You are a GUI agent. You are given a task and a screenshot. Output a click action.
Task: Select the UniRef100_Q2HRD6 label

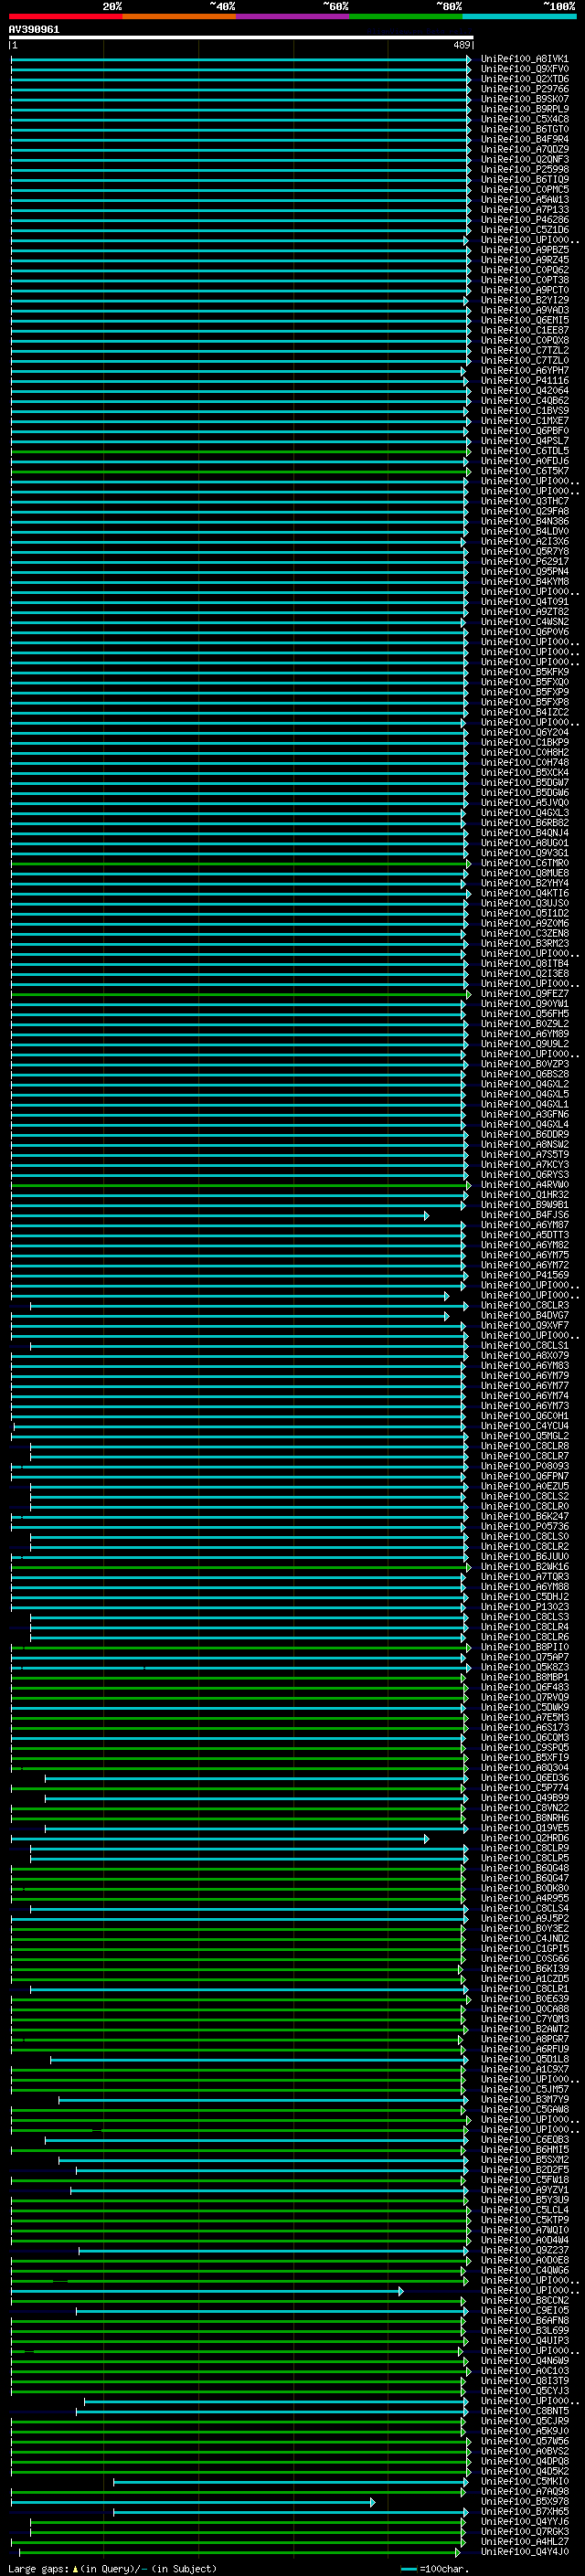[525, 1838]
